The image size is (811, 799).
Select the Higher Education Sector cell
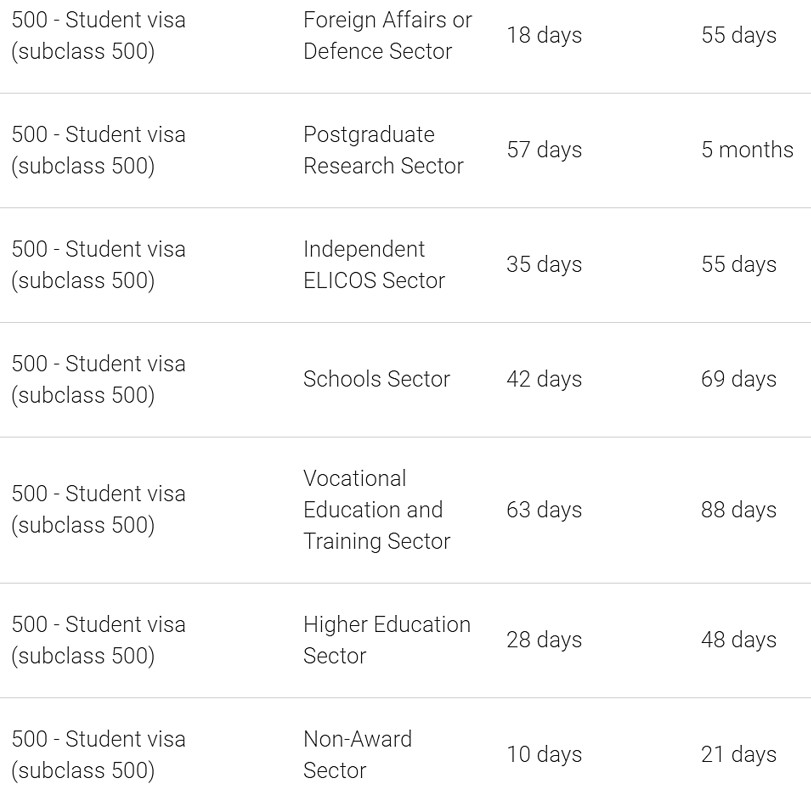[x=386, y=640]
